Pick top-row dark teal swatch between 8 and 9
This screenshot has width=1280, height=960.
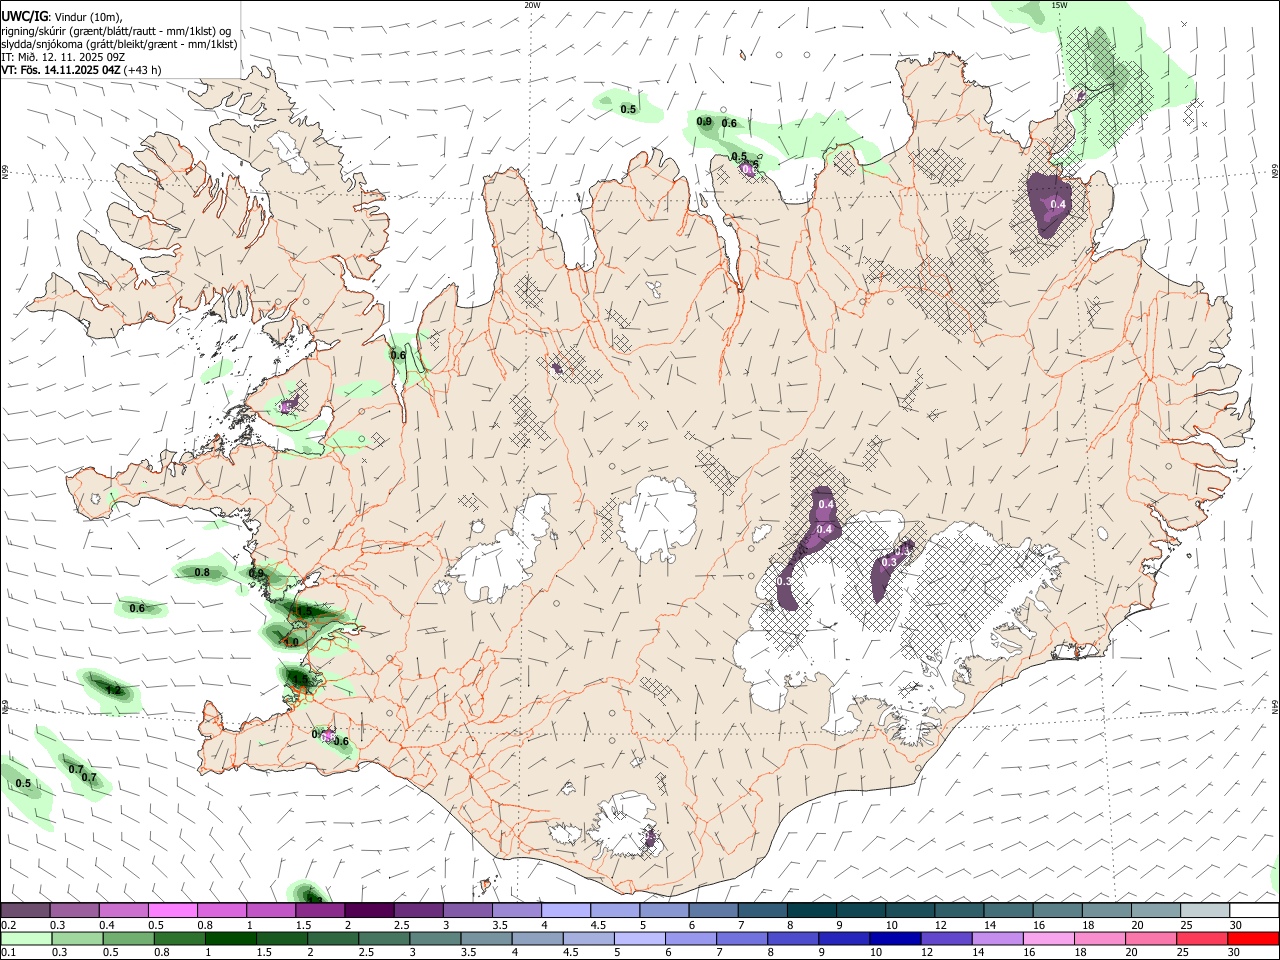click(x=812, y=910)
